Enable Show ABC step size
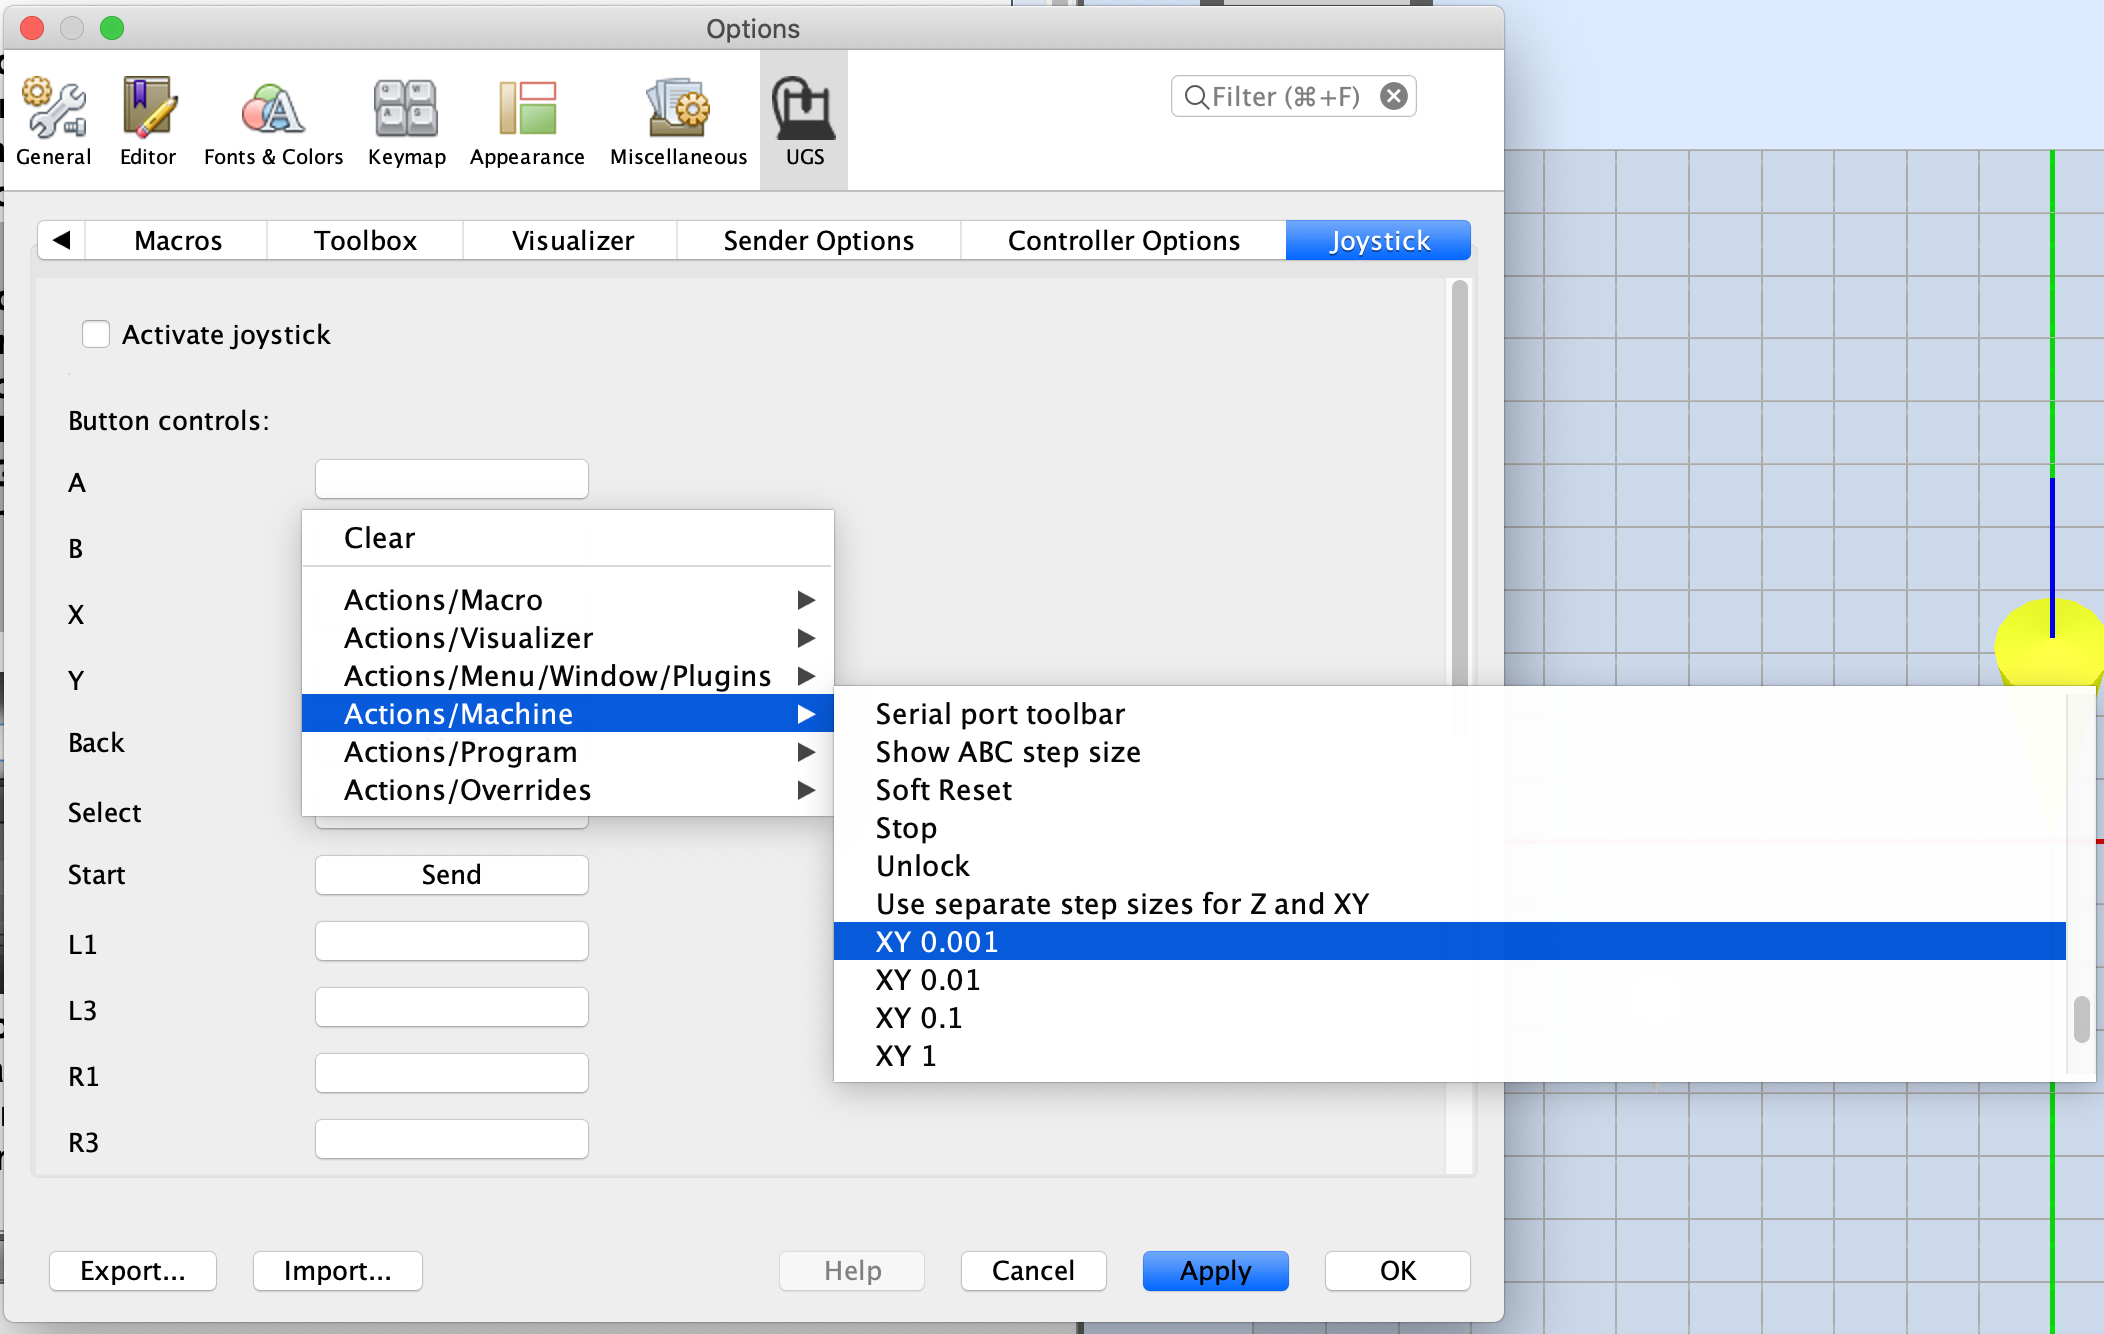 (1007, 751)
